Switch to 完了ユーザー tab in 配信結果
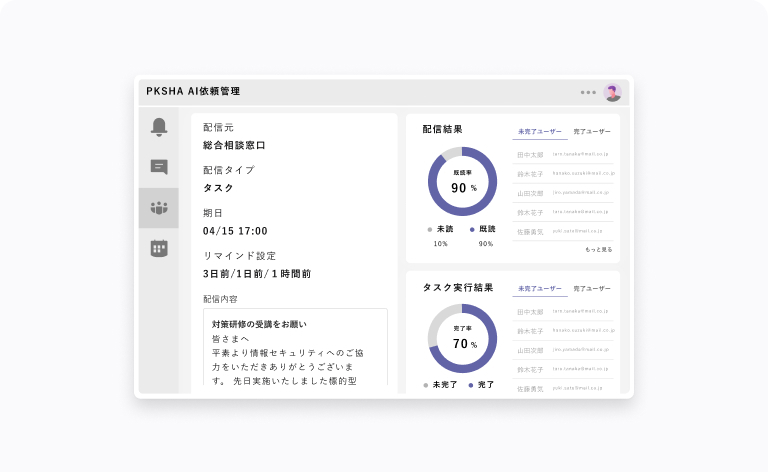768x472 pixels. [592, 132]
